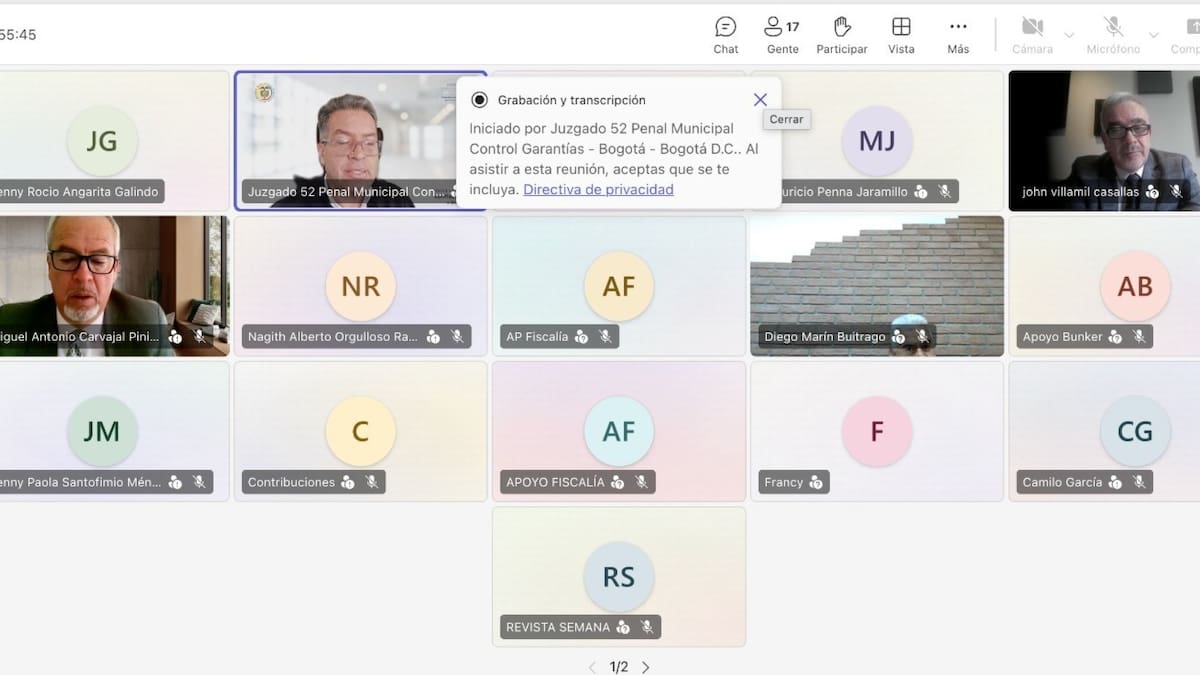Close the Grabación y transcripción notice
Screen dimensions: 1200x675
coord(760,99)
